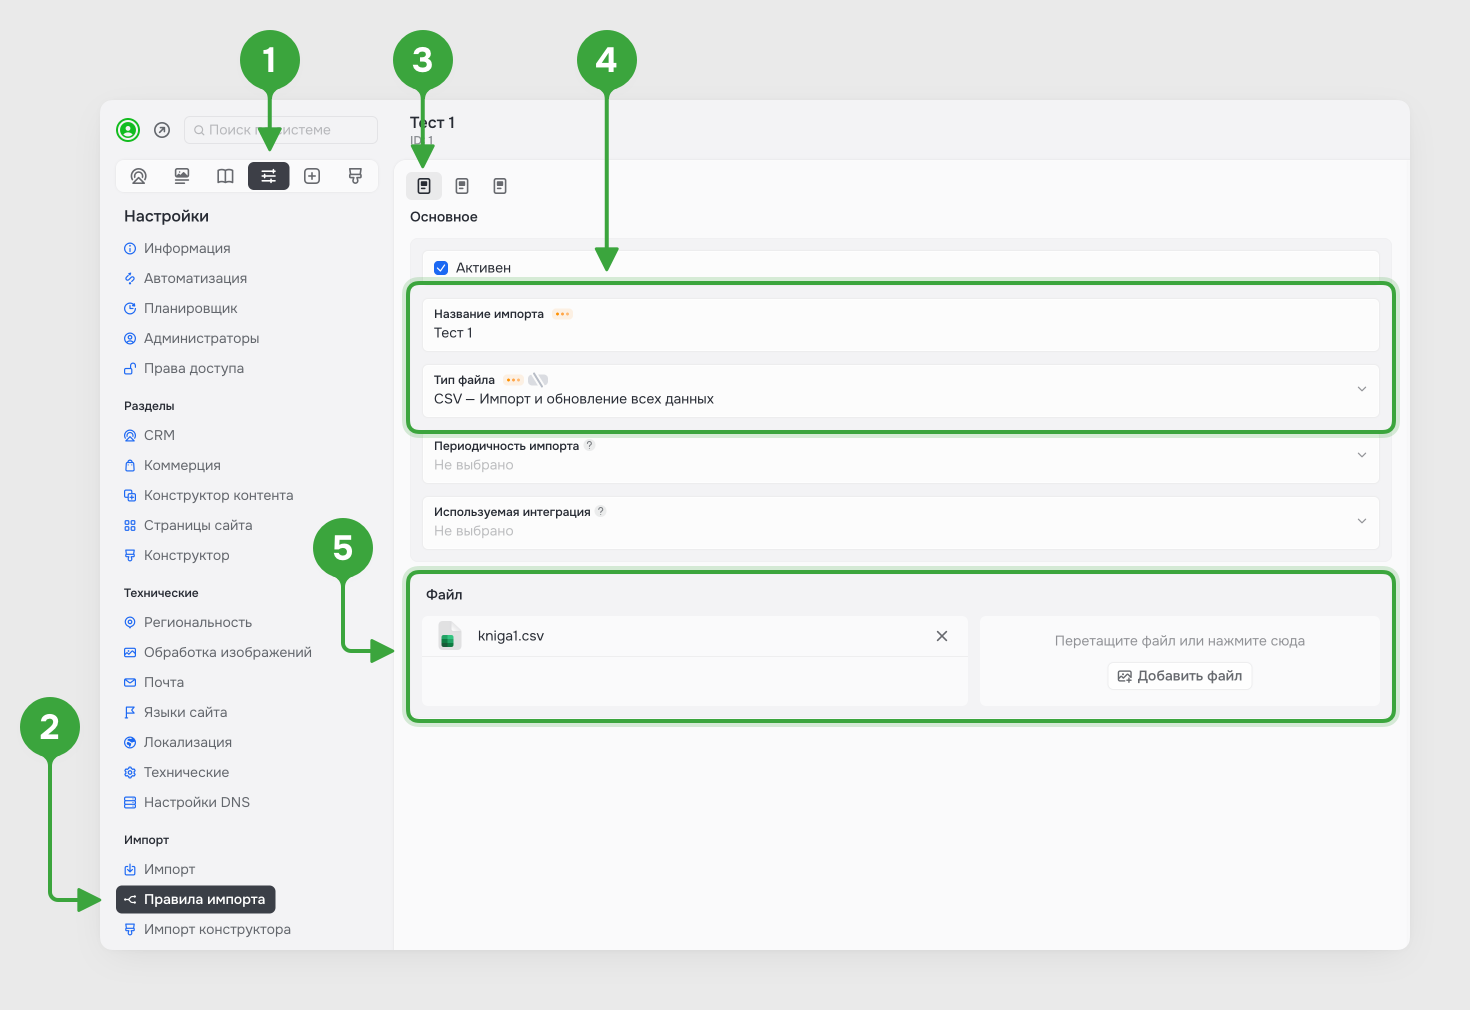Open the third document tab icon
Screen dimensions: 1470x1010
500,186
